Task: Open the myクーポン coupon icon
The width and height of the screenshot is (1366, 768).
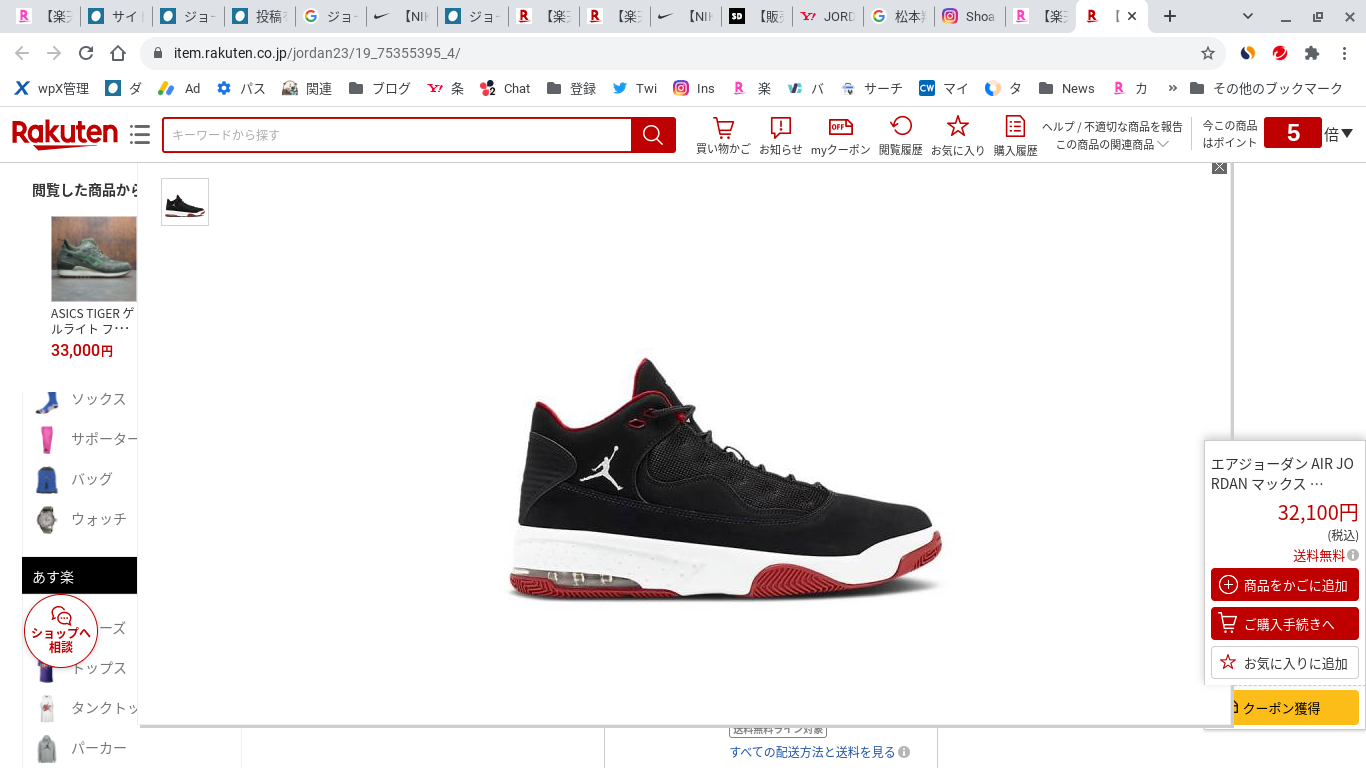Action: [x=841, y=136]
